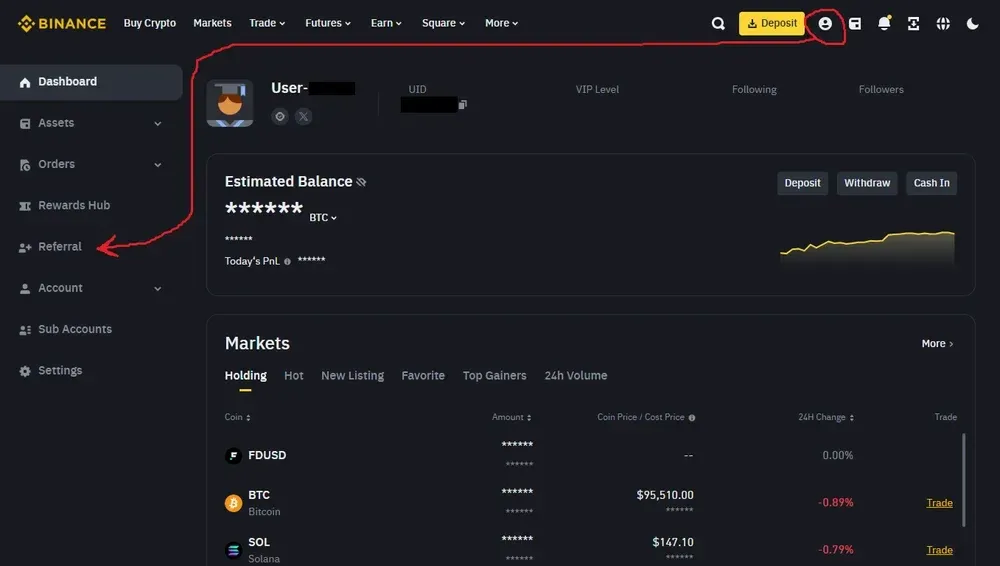1000x566 pixels.
Task: Sort by Coin column arrows
Action: coord(248,417)
